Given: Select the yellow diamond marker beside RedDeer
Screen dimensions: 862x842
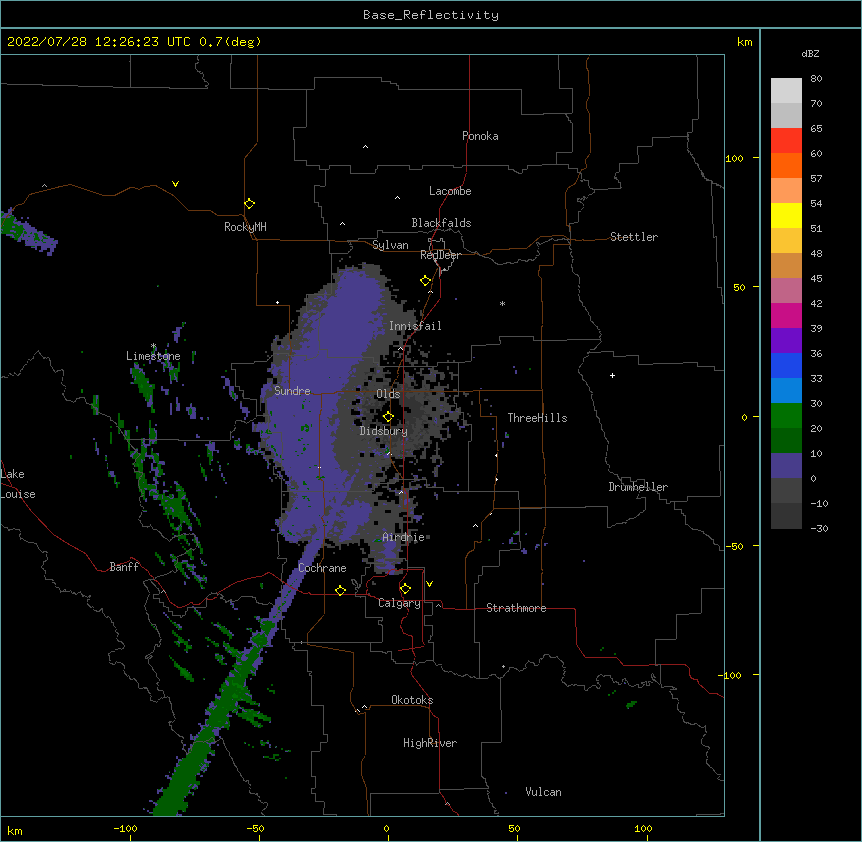Looking at the screenshot, I should pos(426,281).
